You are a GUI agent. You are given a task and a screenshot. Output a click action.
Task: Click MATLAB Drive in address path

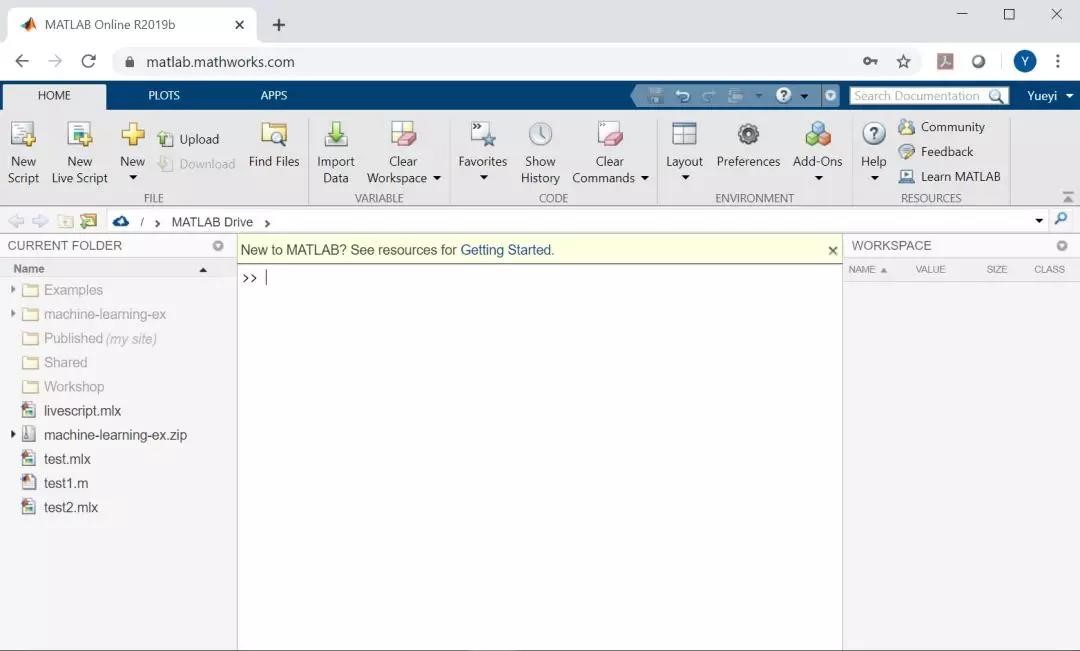coord(212,222)
